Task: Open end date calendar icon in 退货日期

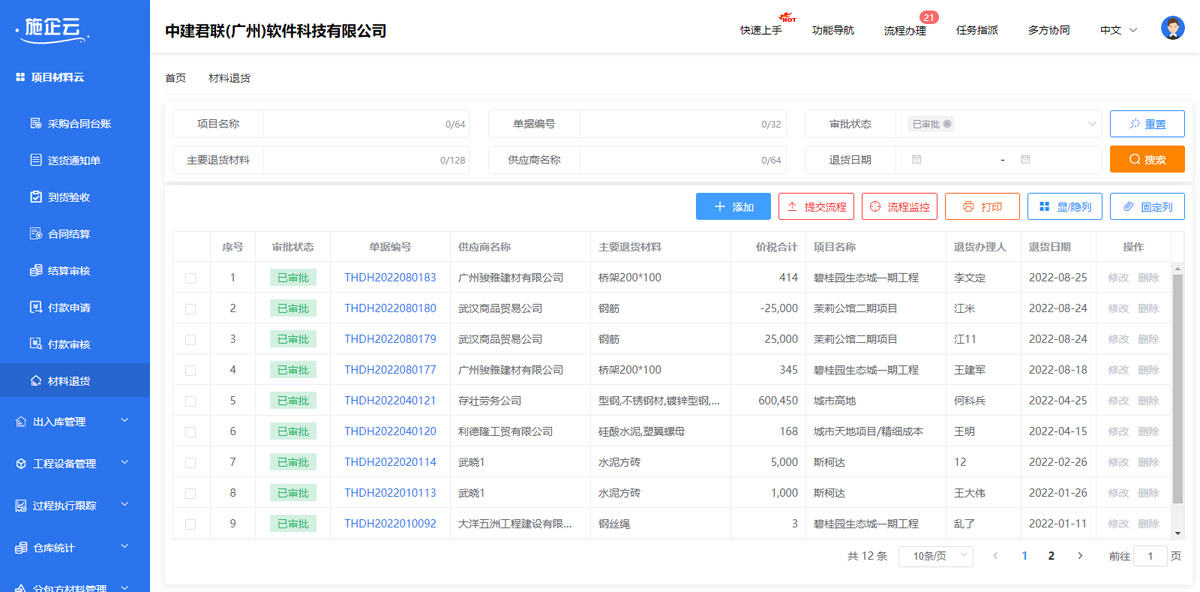Action: (x=1026, y=160)
